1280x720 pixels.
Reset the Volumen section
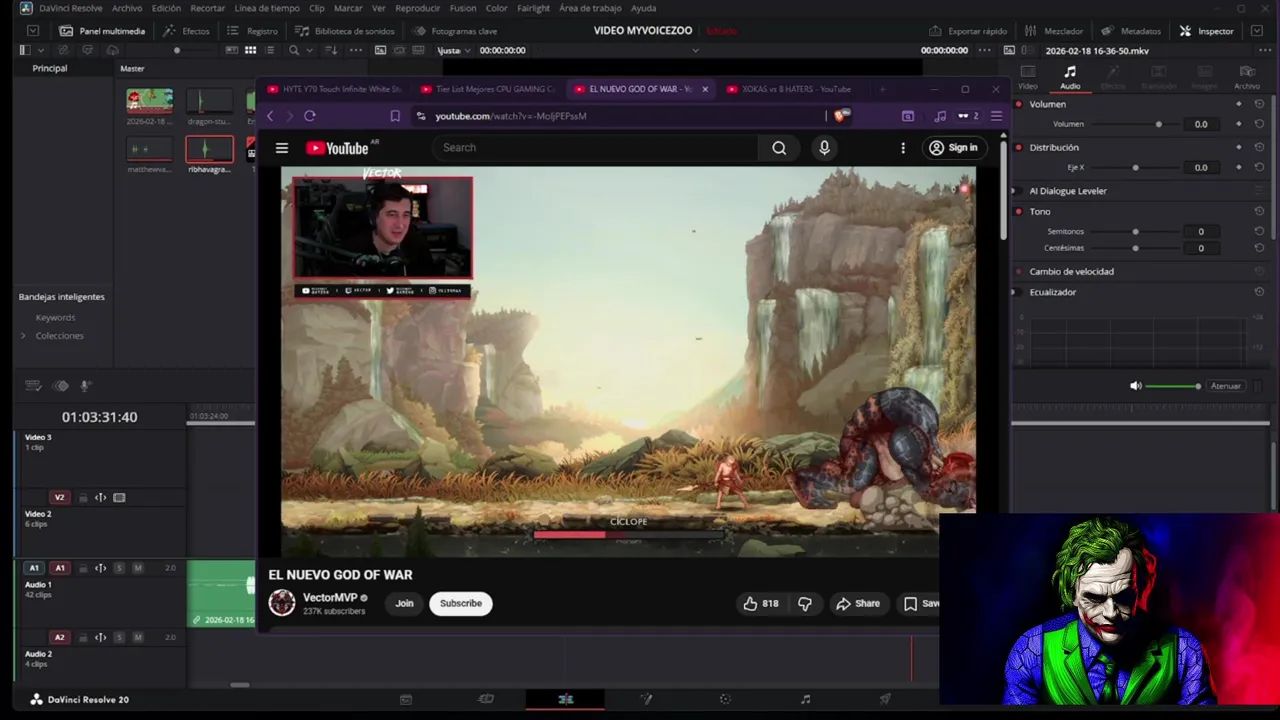click(1259, 104)
